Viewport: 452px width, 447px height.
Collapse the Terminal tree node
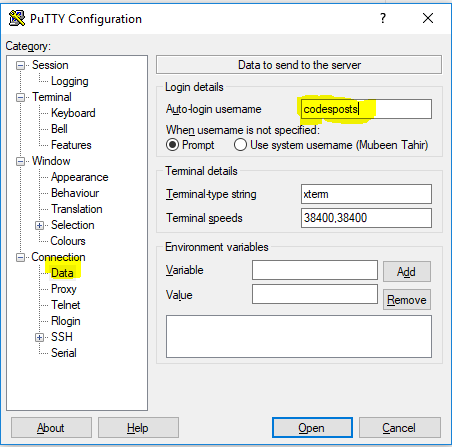[20, 97]
